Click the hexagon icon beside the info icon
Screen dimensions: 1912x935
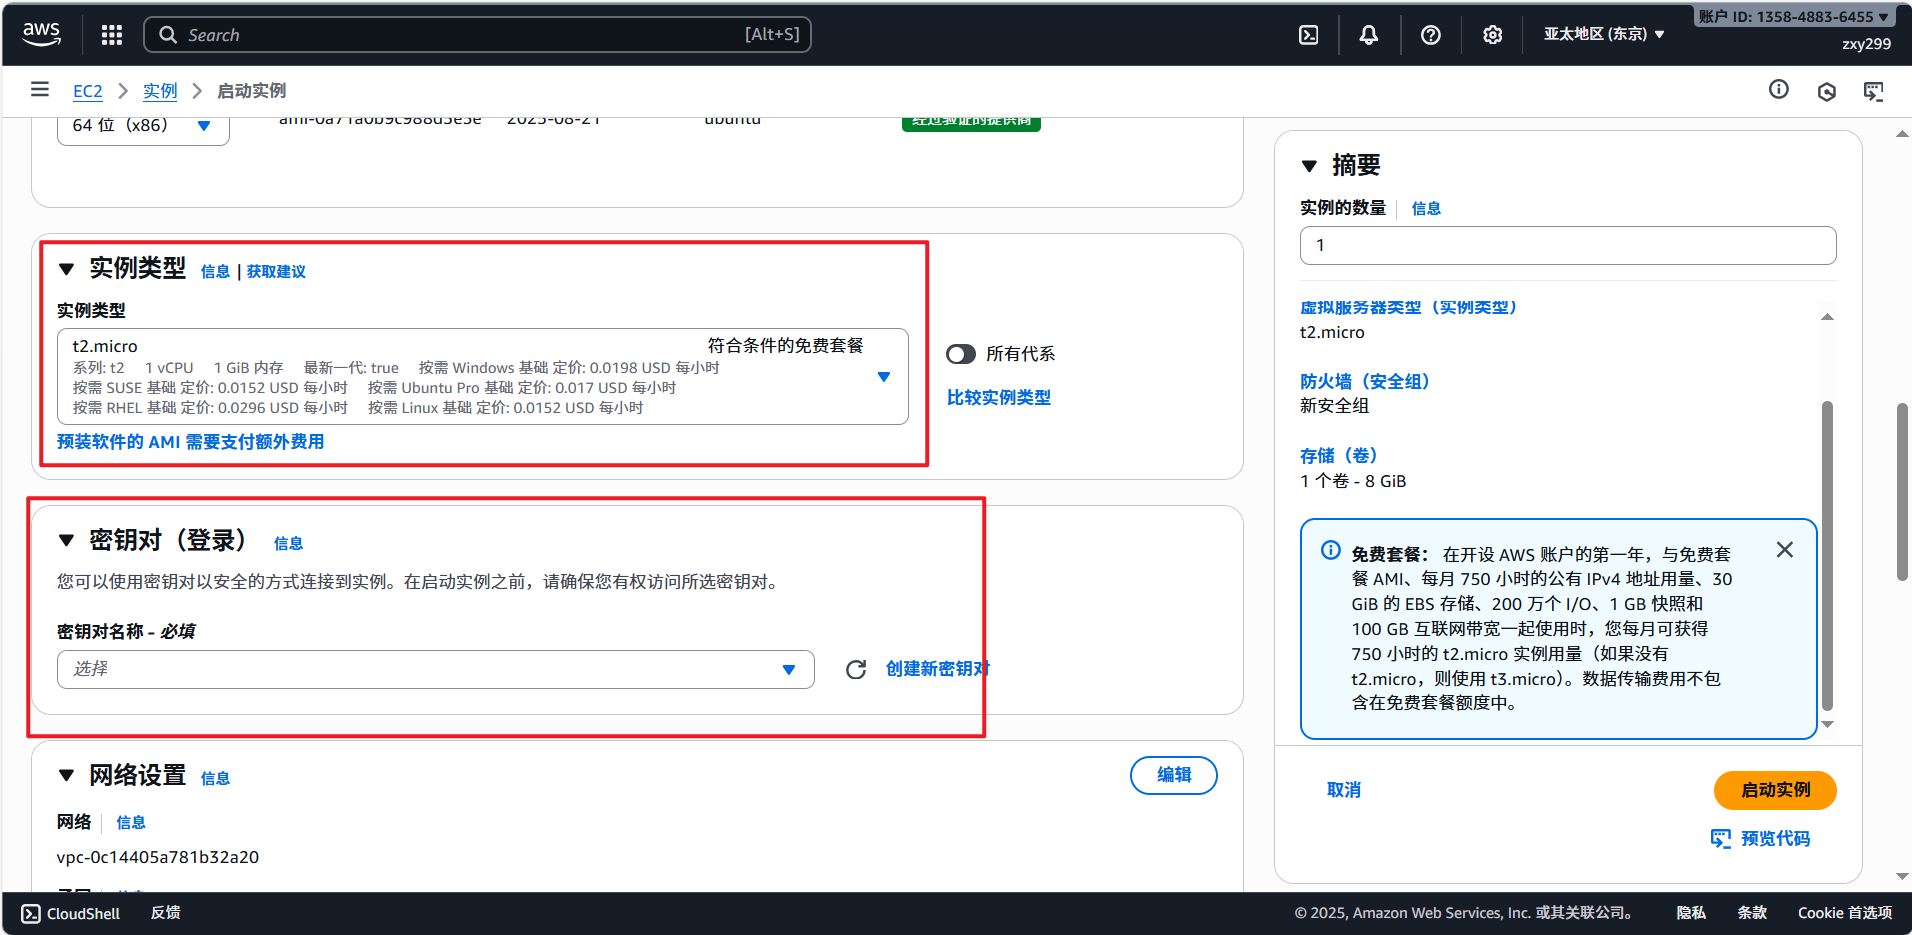1827,92
